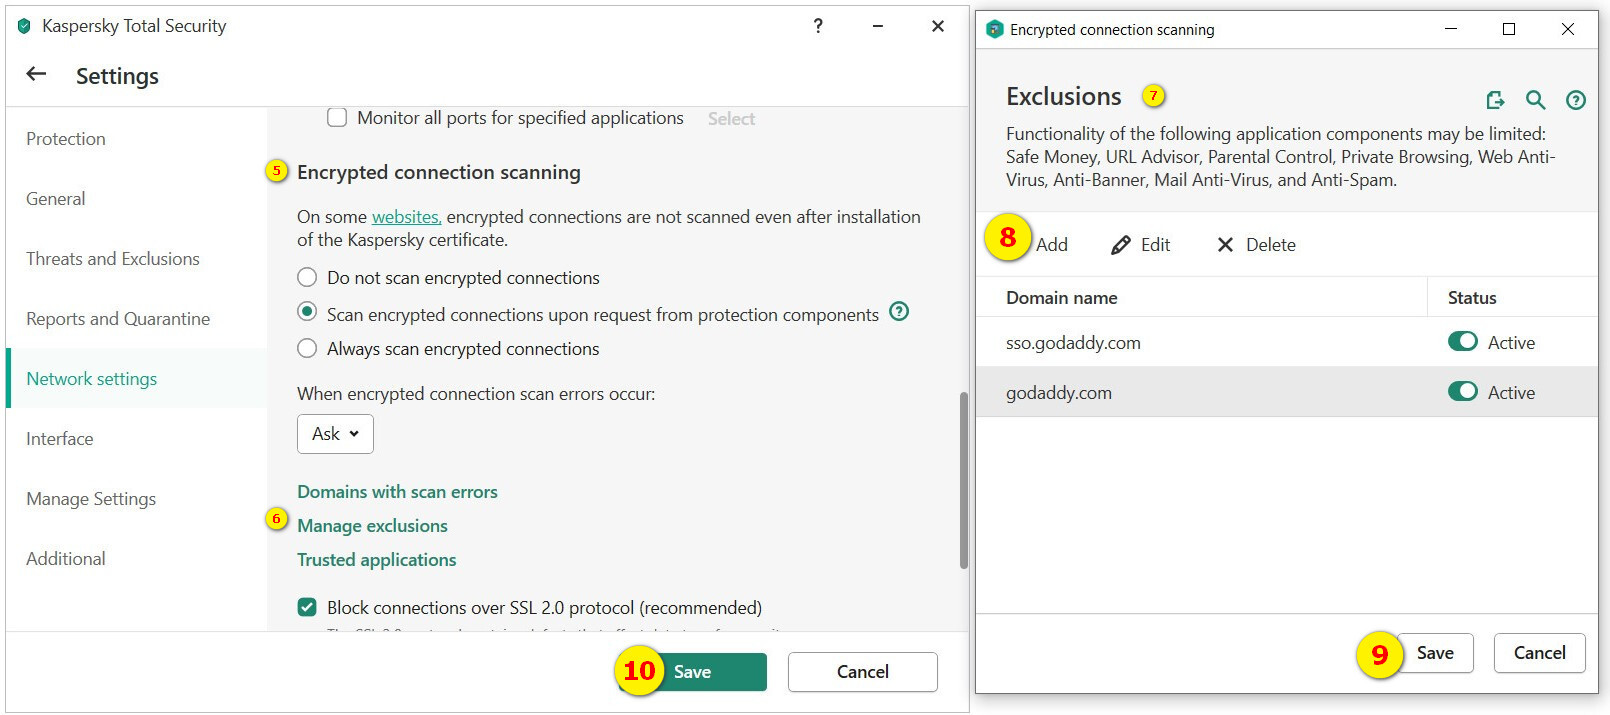Uncheck Block connections over SSL 2.0
Image resolution: width=1610 pixels, height=715 pixels.
[x=308, y=607]
